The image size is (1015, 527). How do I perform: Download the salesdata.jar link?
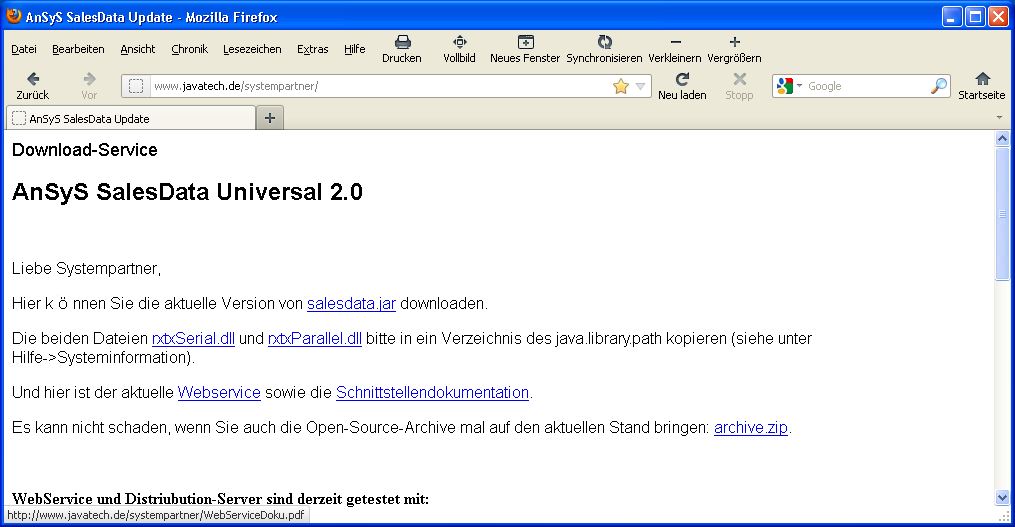(x=351, y=303)
